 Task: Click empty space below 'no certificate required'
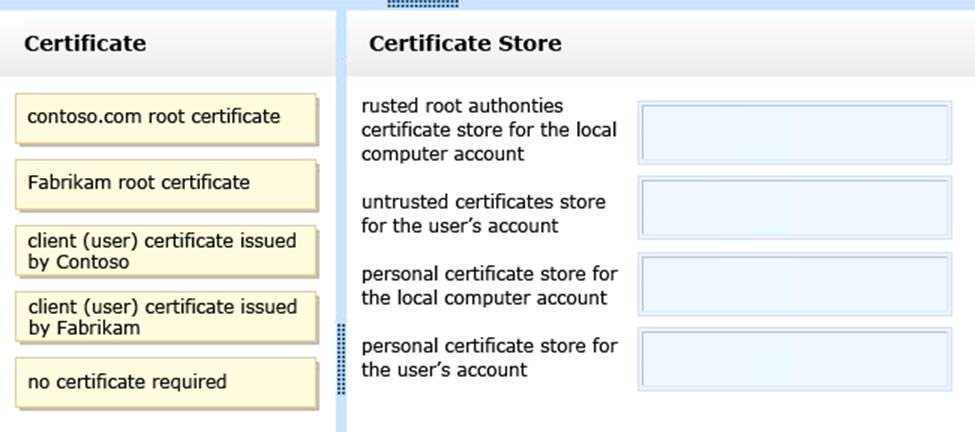click(x=166, y=420)
